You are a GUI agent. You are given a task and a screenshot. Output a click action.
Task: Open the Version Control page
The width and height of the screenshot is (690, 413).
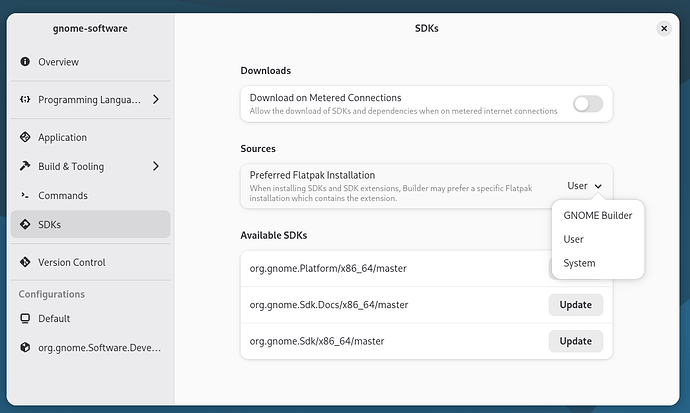(x=91, y=262)
